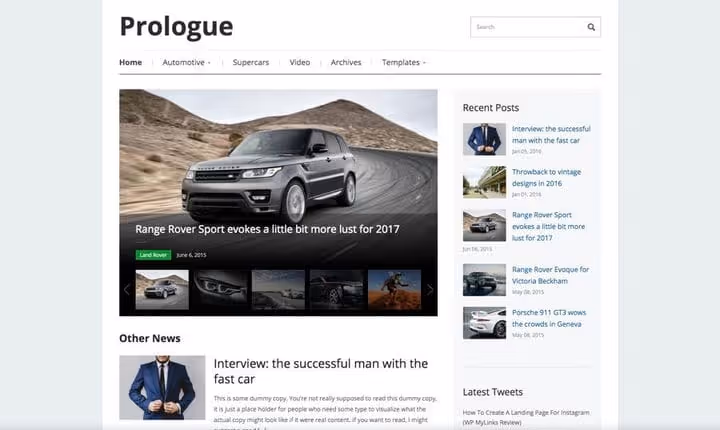
Task: Click the white Porsche thumbnail in Recent Posts
Action: (x=484, y=322)
